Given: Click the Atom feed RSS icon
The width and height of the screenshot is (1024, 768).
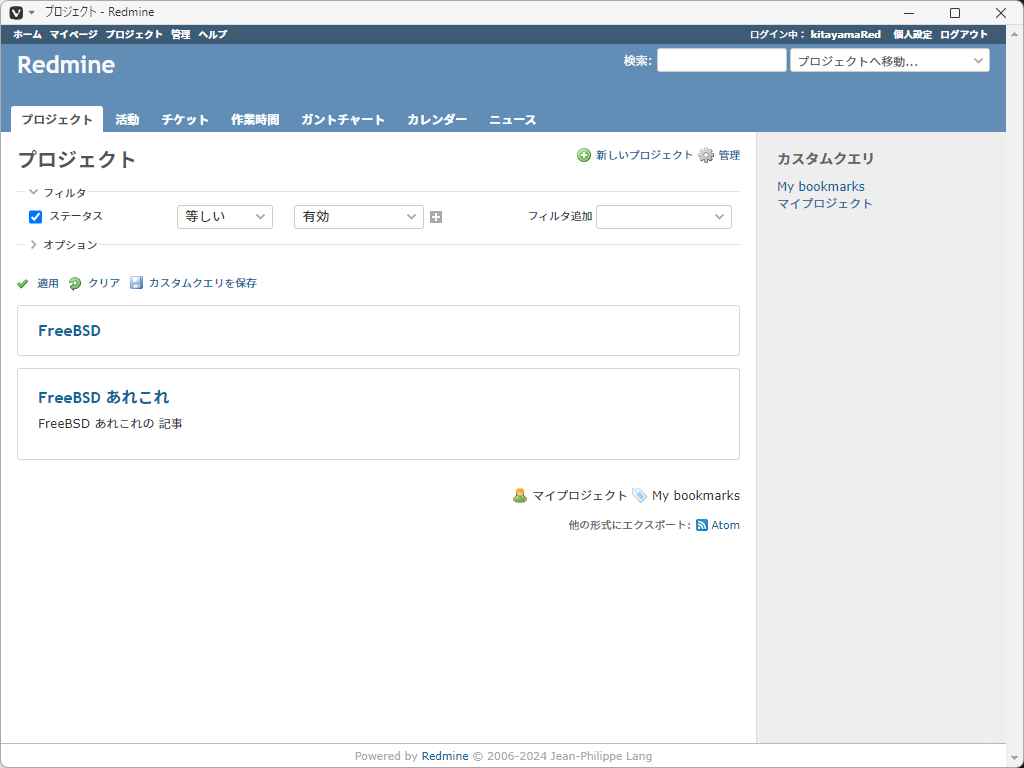Looking at the screenshot, I should click(702, 525).
